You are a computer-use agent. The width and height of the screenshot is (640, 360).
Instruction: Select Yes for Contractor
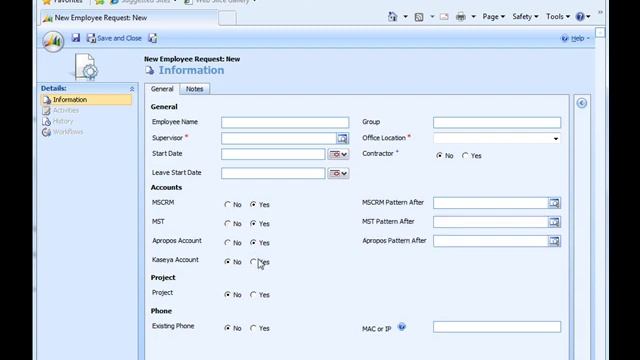[x=465, y=156]
